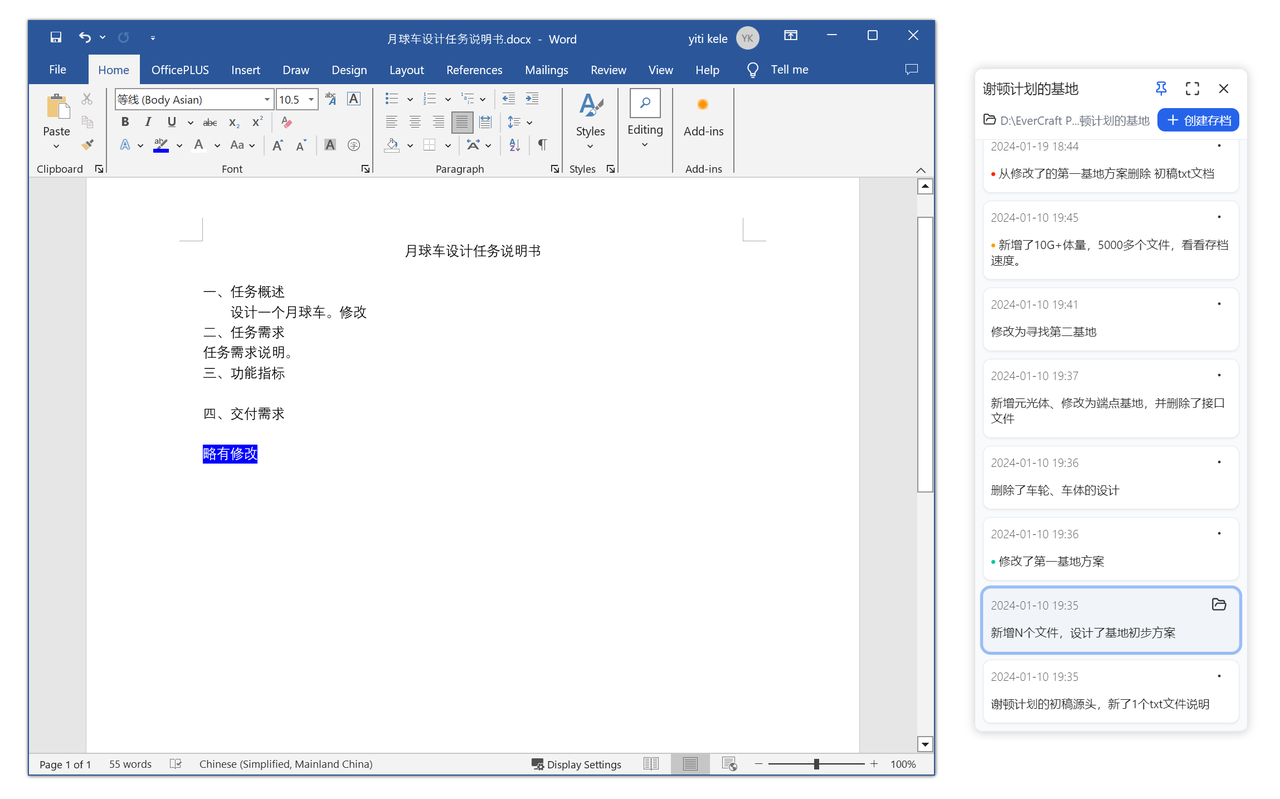Switch to the Review ribbon tab

tap(608, 69)
